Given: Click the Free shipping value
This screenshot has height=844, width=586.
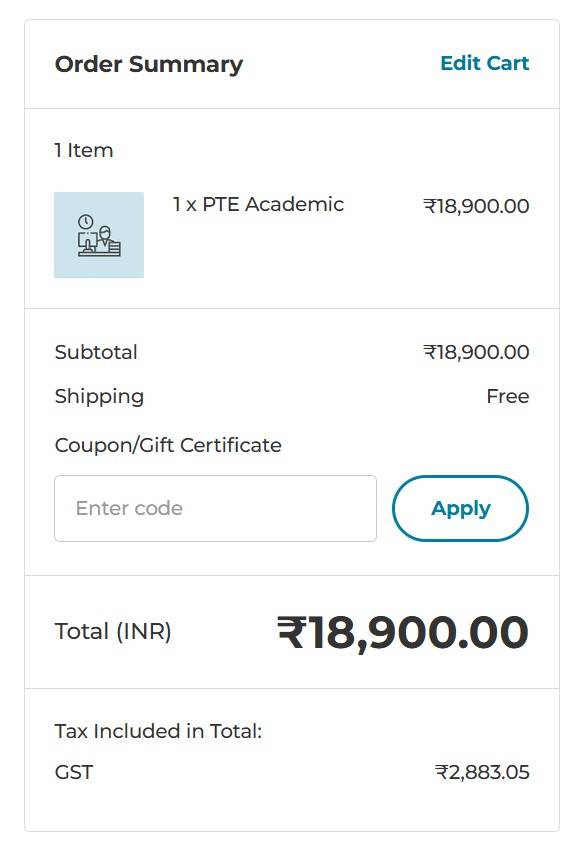Looking at the screenshot, I should coord(508,396).
